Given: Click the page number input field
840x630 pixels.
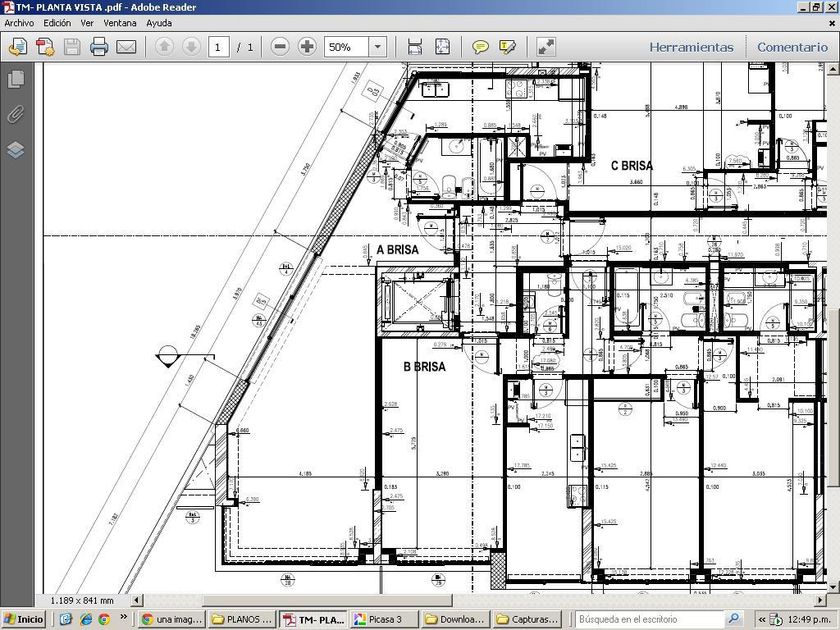Looking at the screenshot, I should tap(219, 47).
